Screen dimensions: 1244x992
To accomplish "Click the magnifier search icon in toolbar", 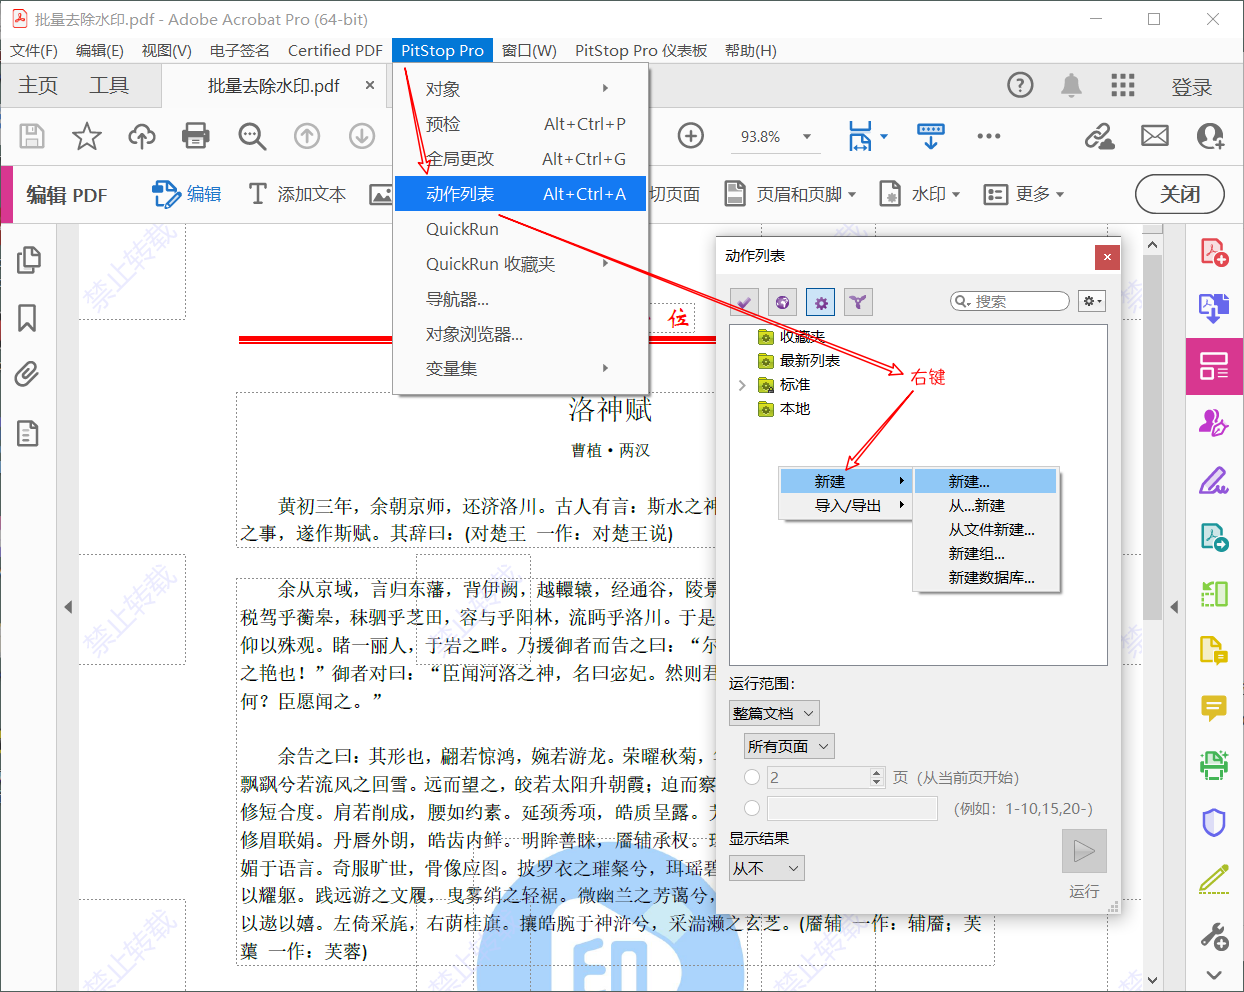I will 252,136.
